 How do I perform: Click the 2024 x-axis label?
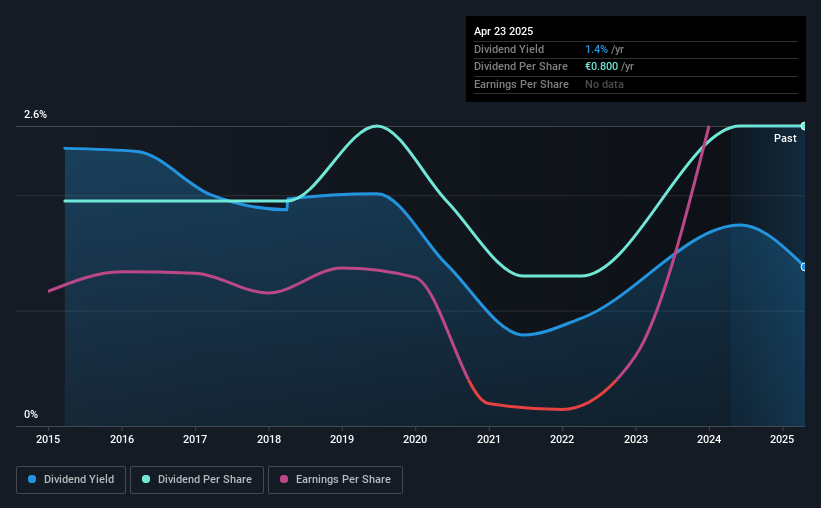coord(709,439)
